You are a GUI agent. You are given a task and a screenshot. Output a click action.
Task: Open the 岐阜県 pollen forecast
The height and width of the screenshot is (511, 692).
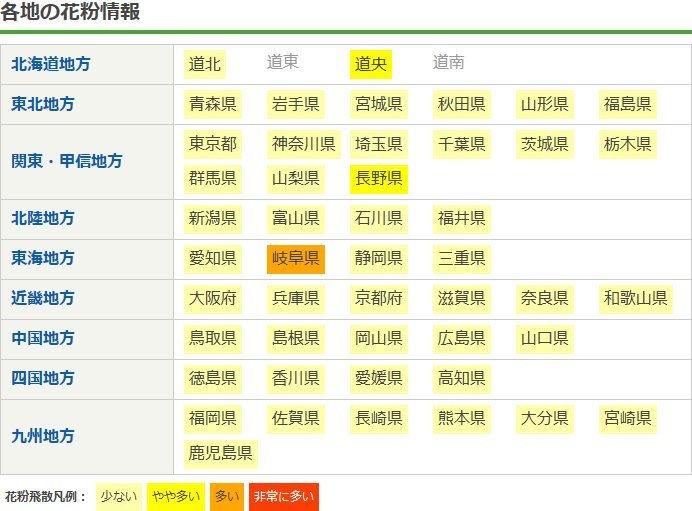pos(295,259)
